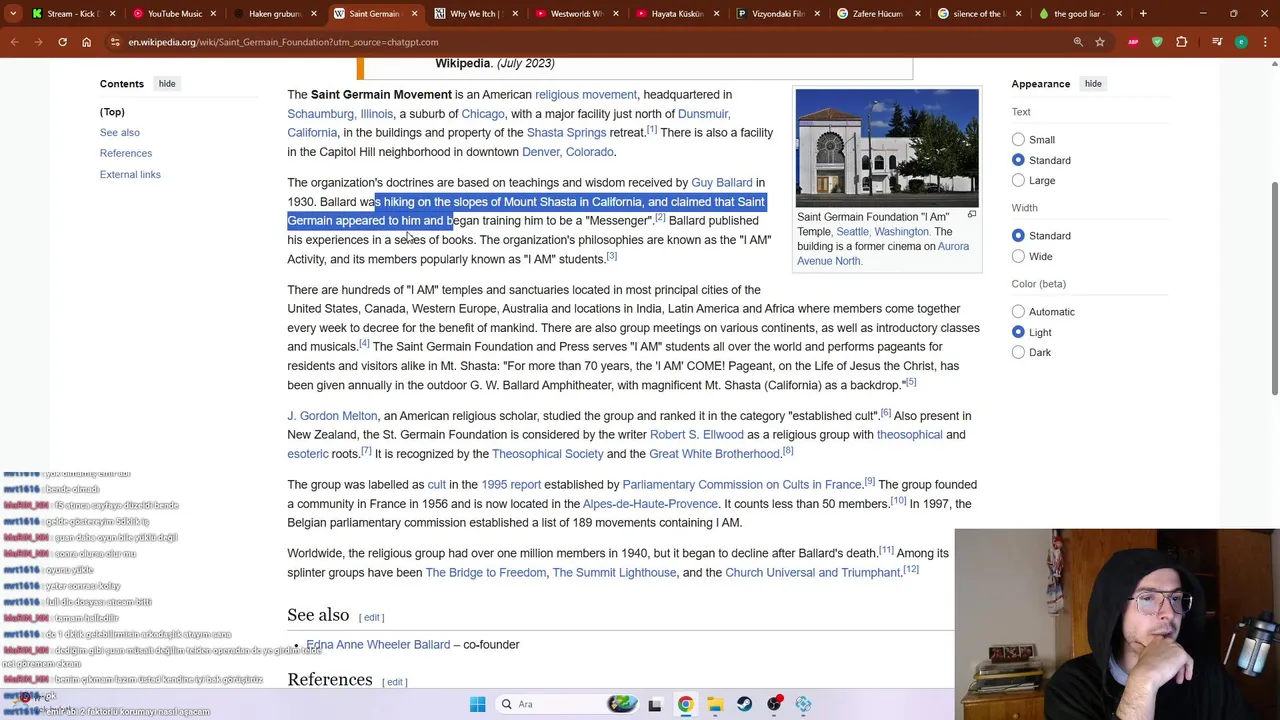Select Large text size
This screenshot has height=720, width=1280.
(x=1018, y=180)
